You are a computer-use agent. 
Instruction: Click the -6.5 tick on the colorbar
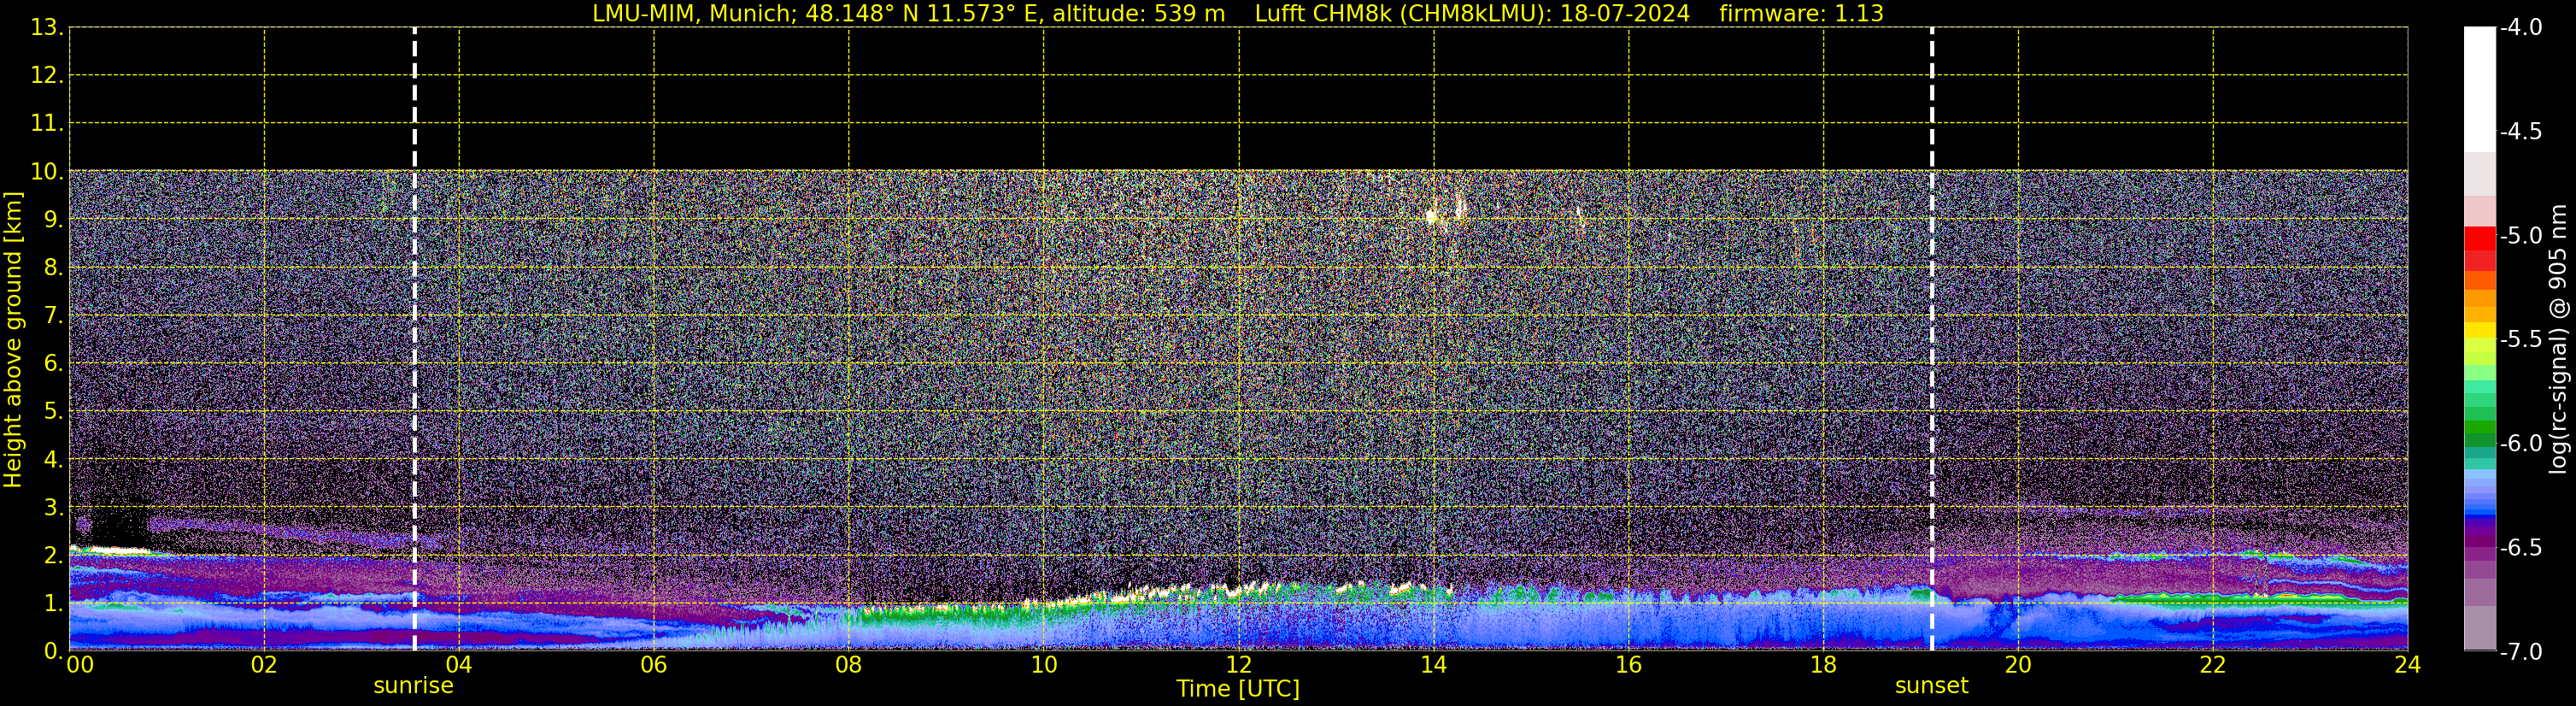pos(2521,547)
